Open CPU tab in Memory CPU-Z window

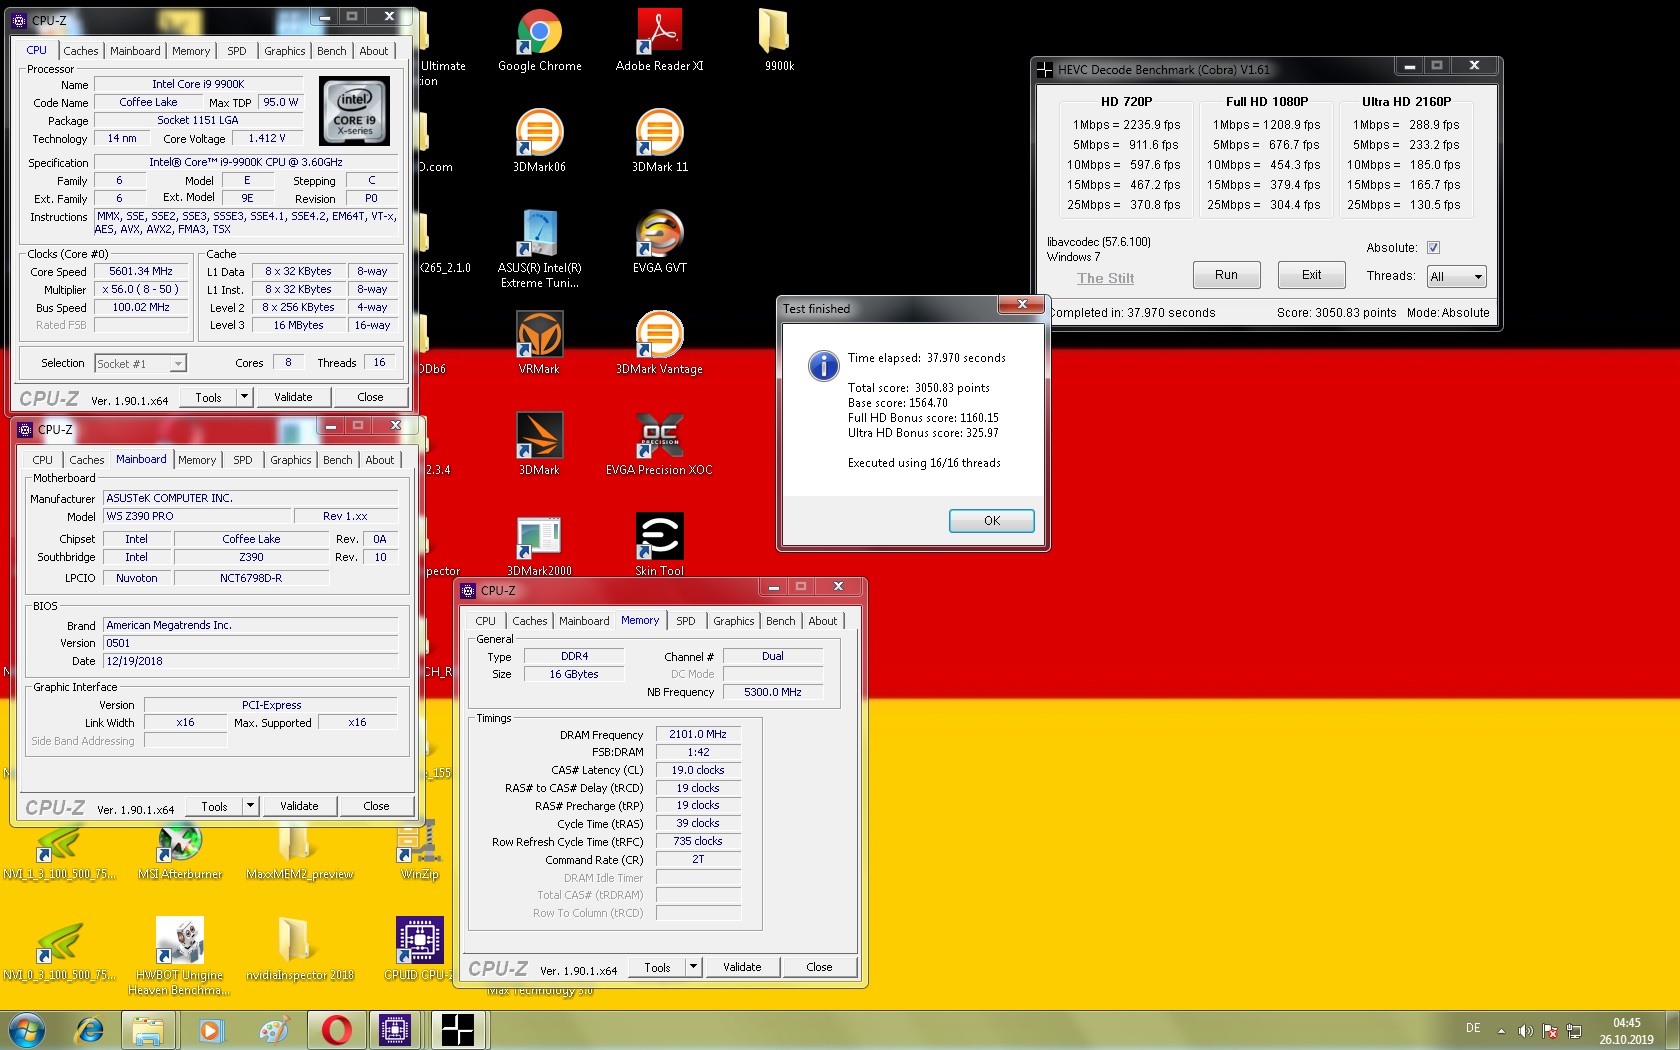click(485, 621)
